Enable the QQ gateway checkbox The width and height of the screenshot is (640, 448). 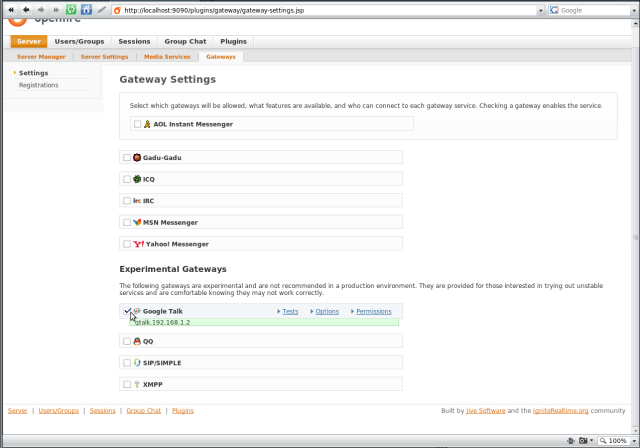(127, 341)
